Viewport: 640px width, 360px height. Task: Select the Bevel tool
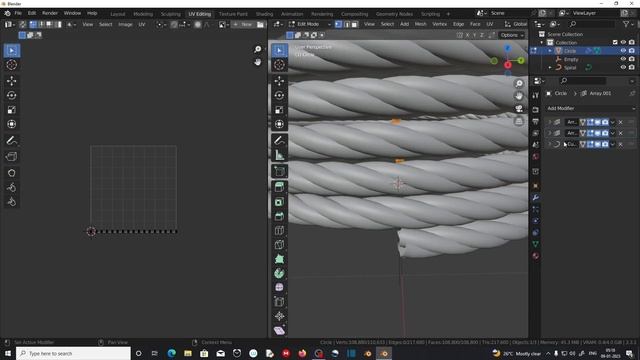pyautogui.click(x=279, y=216)
